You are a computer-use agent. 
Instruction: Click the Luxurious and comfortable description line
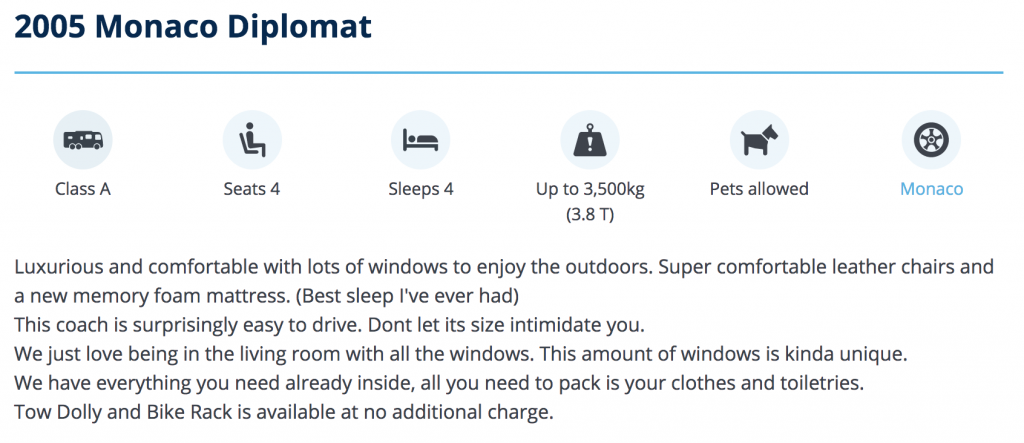pyautogui.click(x=504, y=267)
